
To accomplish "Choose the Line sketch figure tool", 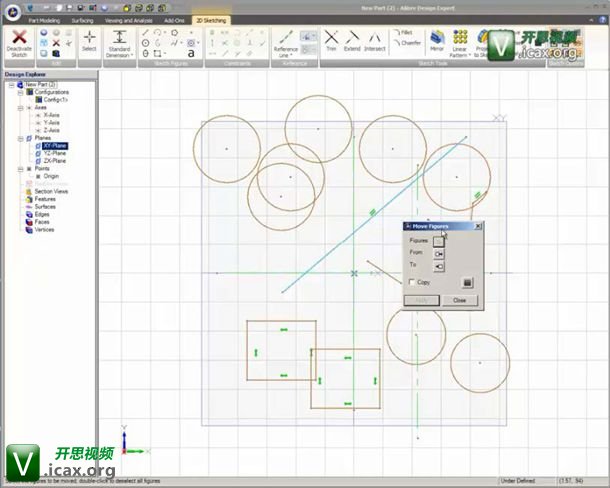I will tap(145, 33).
